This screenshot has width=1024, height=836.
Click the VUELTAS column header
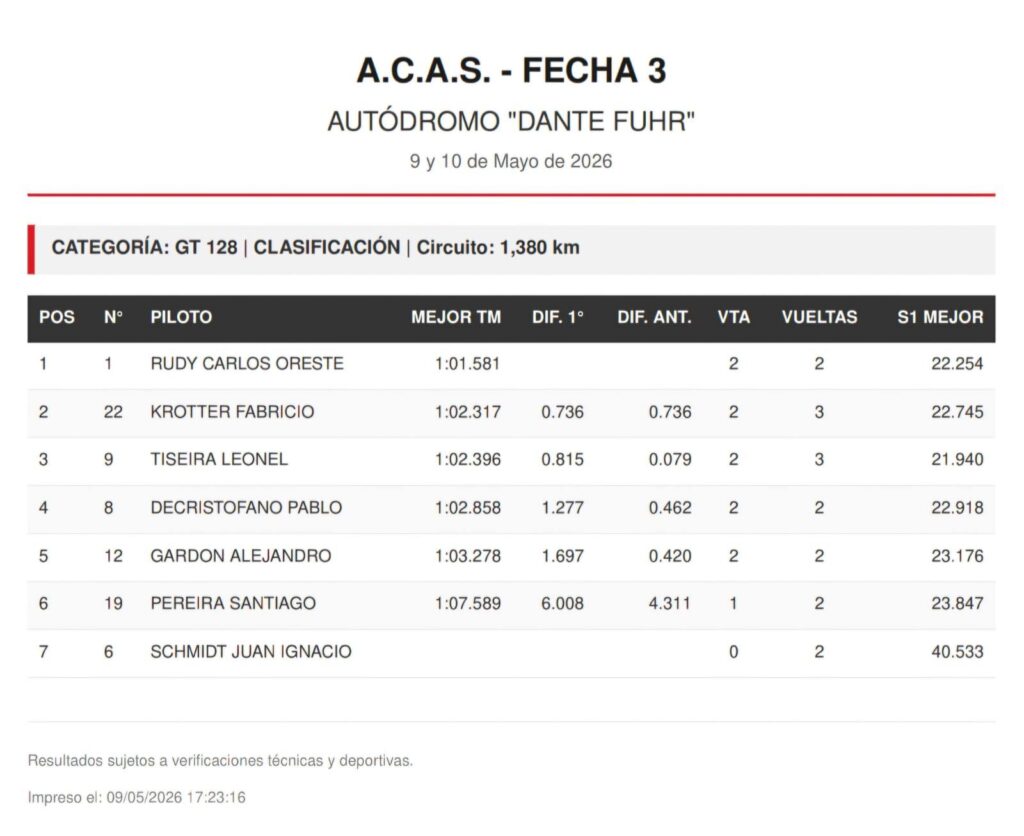point(820,317)
